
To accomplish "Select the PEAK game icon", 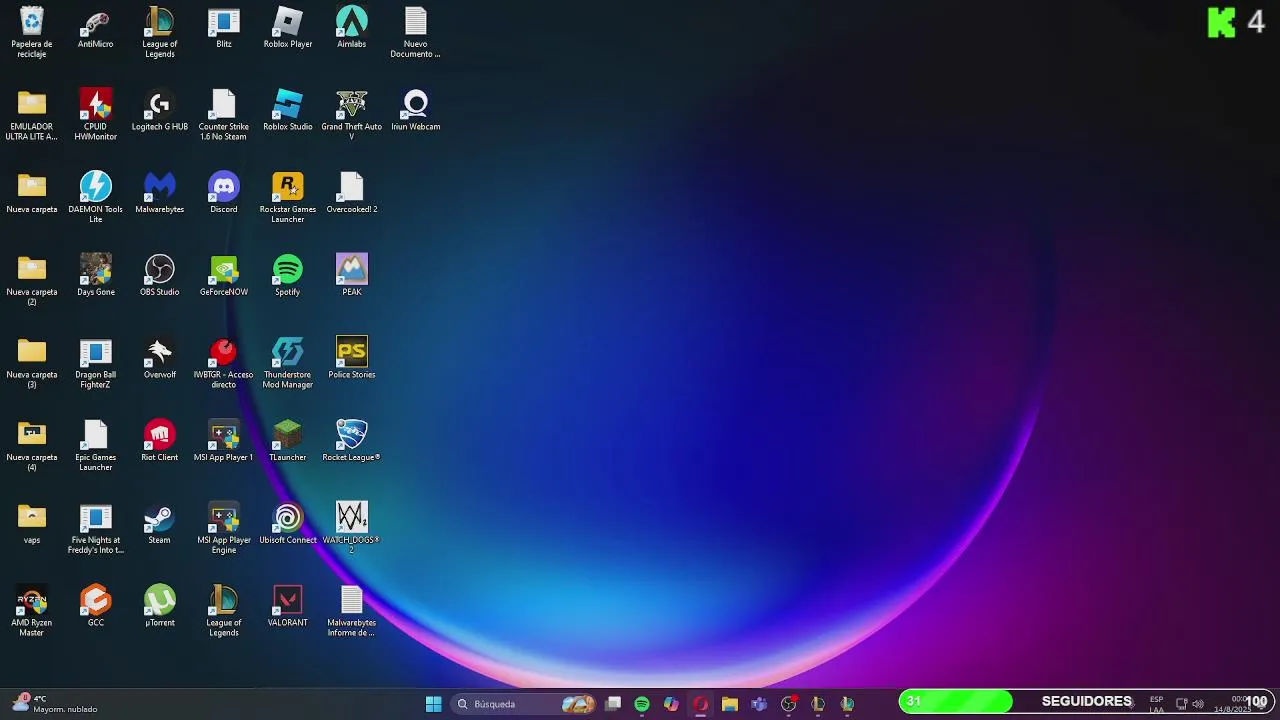I will (352, 275).
